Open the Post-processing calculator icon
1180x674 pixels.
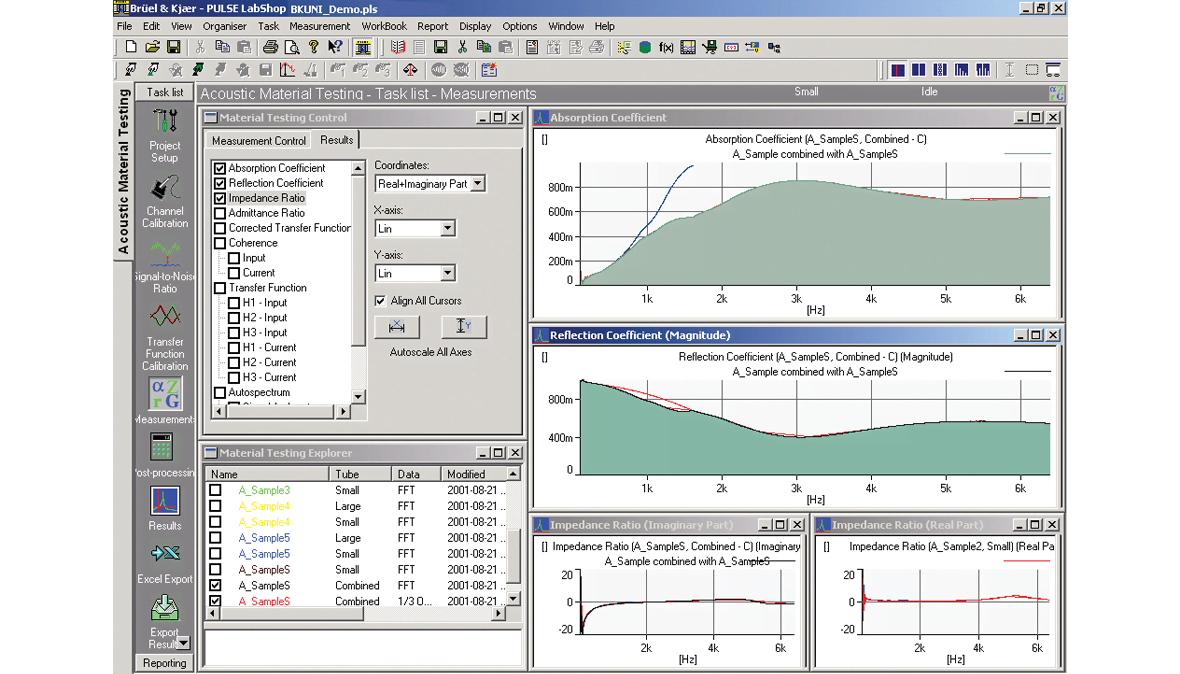tap(162, 446)
